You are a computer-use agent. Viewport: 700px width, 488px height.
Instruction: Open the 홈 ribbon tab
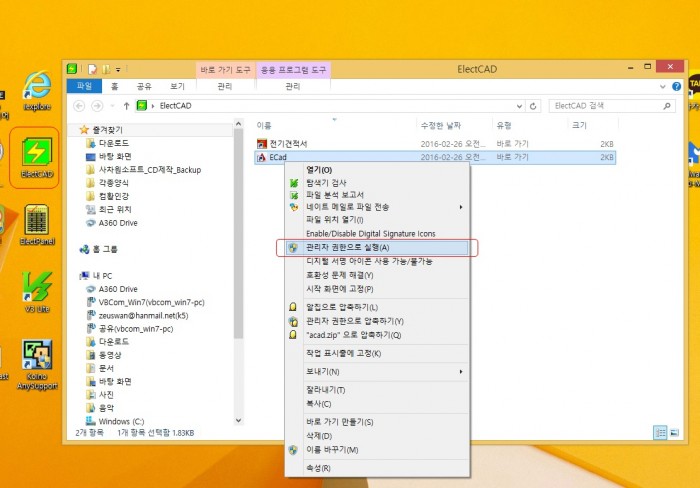[115, 86]
